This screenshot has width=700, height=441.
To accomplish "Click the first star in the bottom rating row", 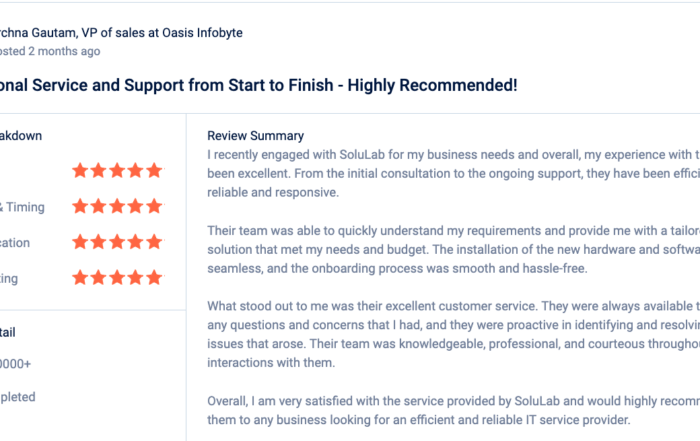I will (x=80, y=278).
